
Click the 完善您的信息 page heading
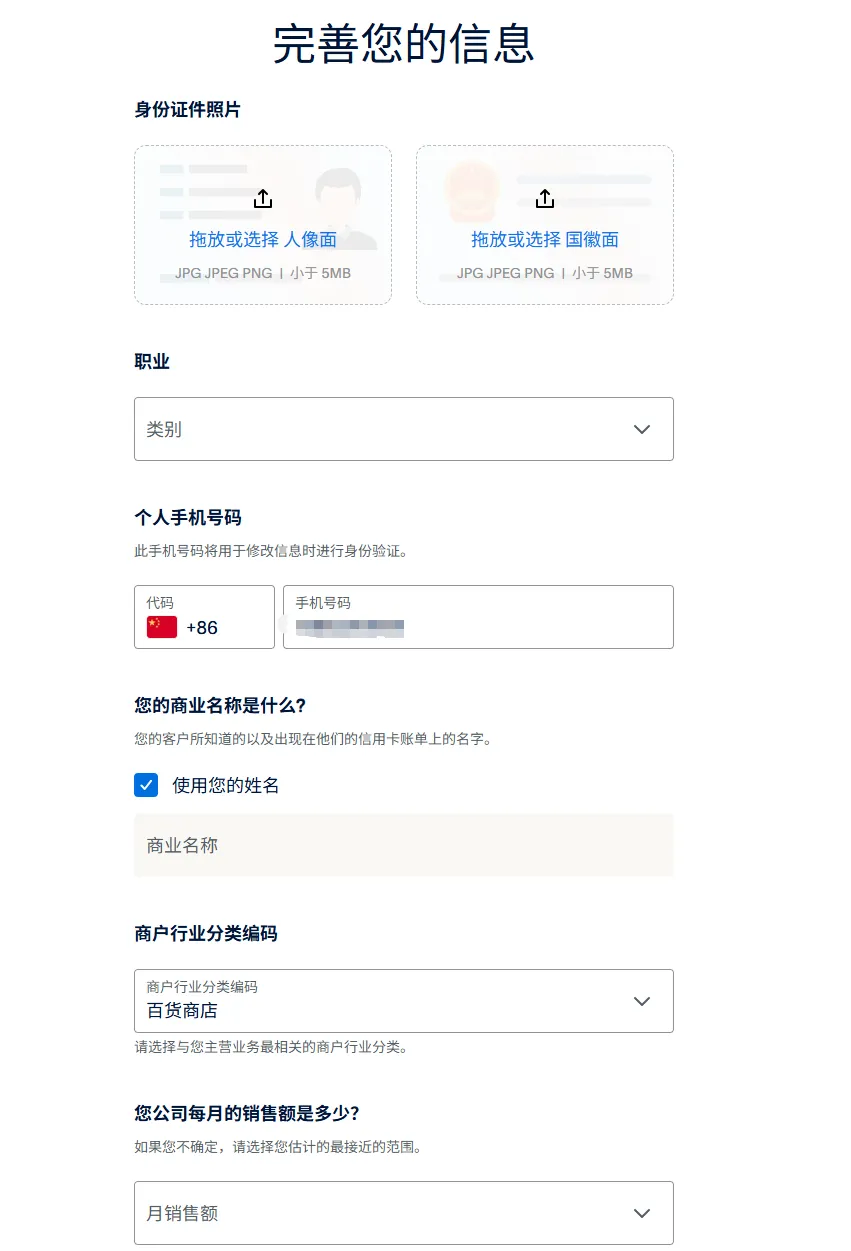(x=404, y=45)
